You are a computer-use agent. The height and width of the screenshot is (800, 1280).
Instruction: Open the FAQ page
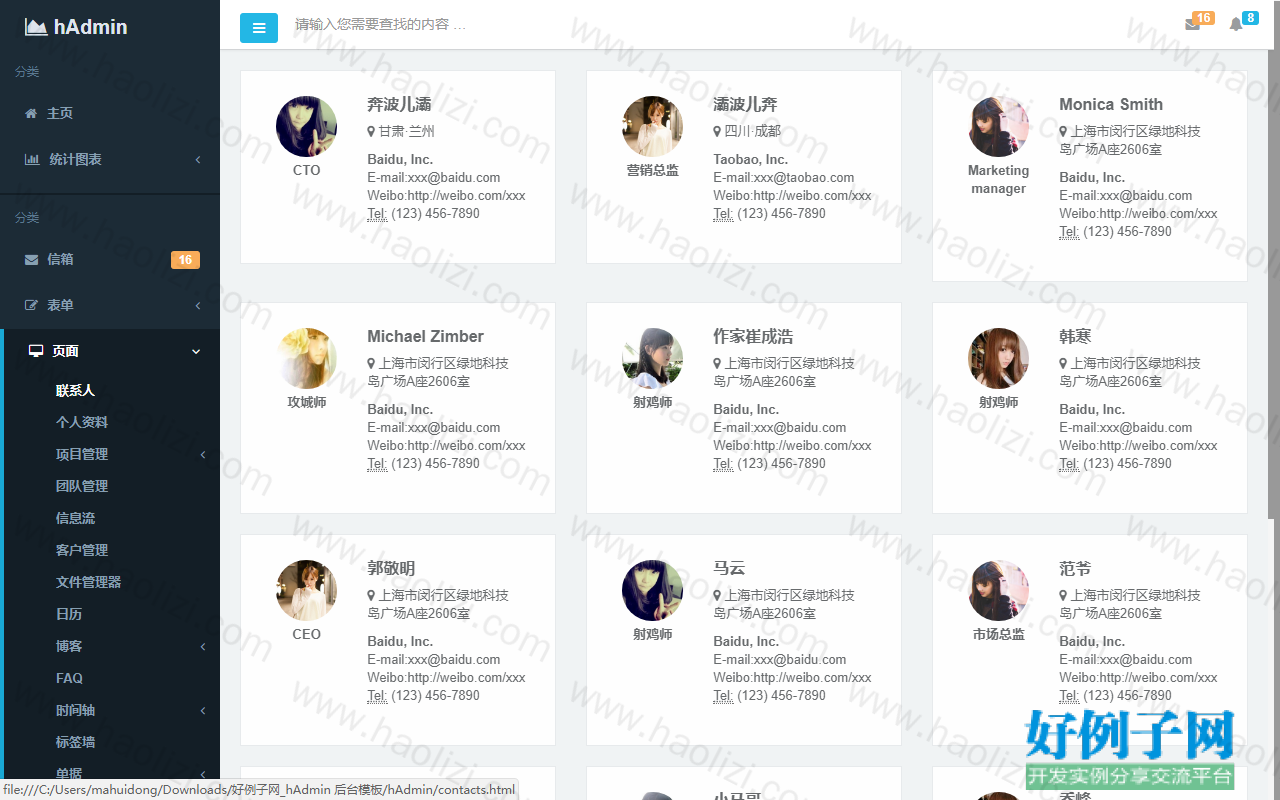point(69,679)
